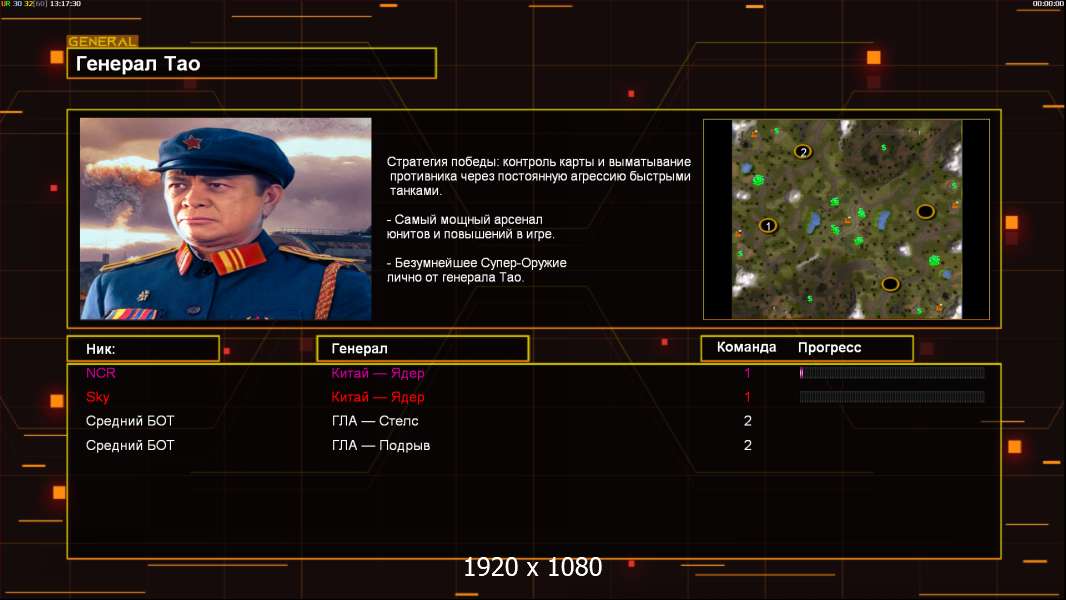Click team number 2 for Подрыв bot
Viewport: 1066px width, 600px height.
(x=747, y=446)
